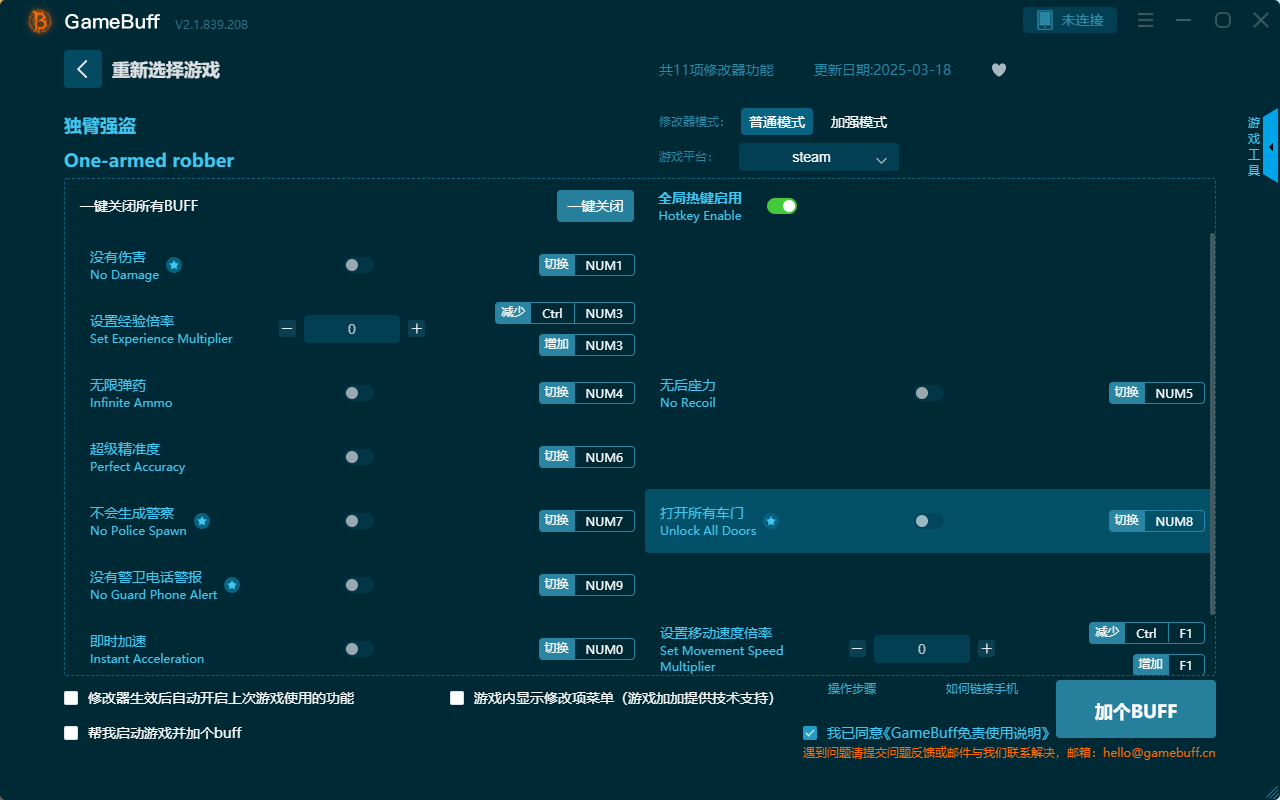
Task: Open the hamburger menu at top right
Action: (1145, 20)
